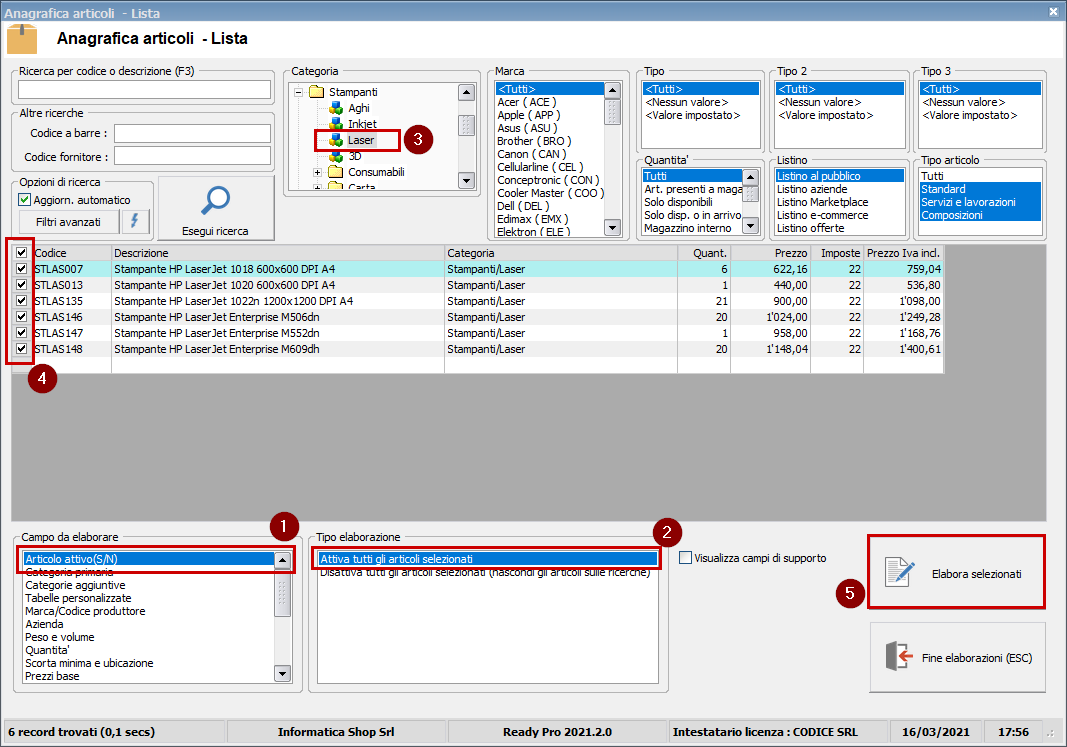The width and height of the screenshot is (1067, 747).
Task: Select <Nessun valore> in Tipo list
Action: pos(700,102)
